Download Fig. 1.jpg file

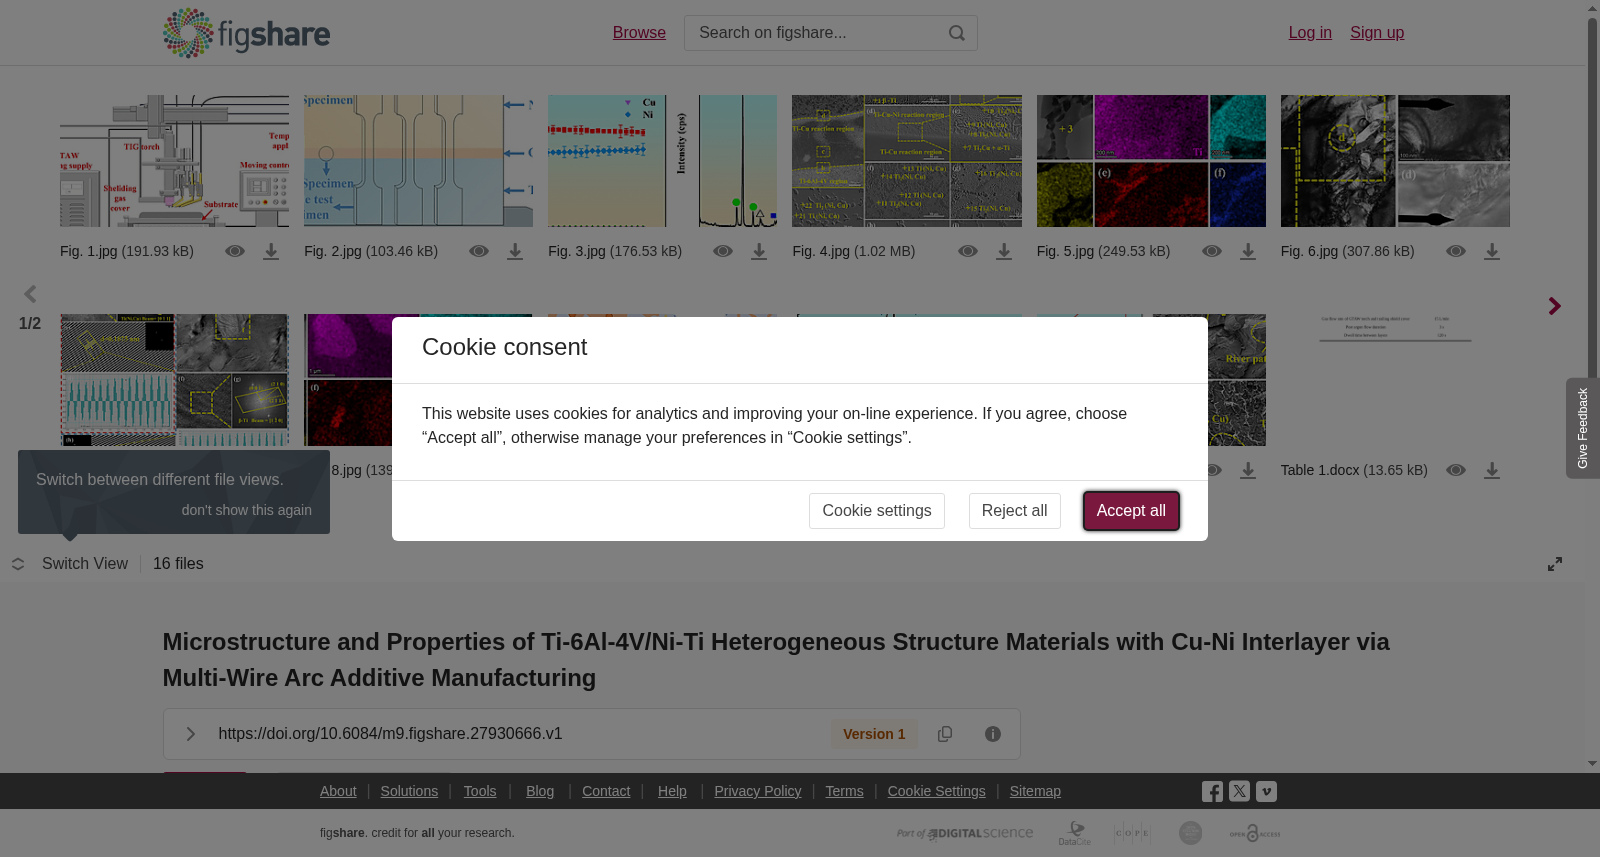pyautogui.click(x=271, y=252)
